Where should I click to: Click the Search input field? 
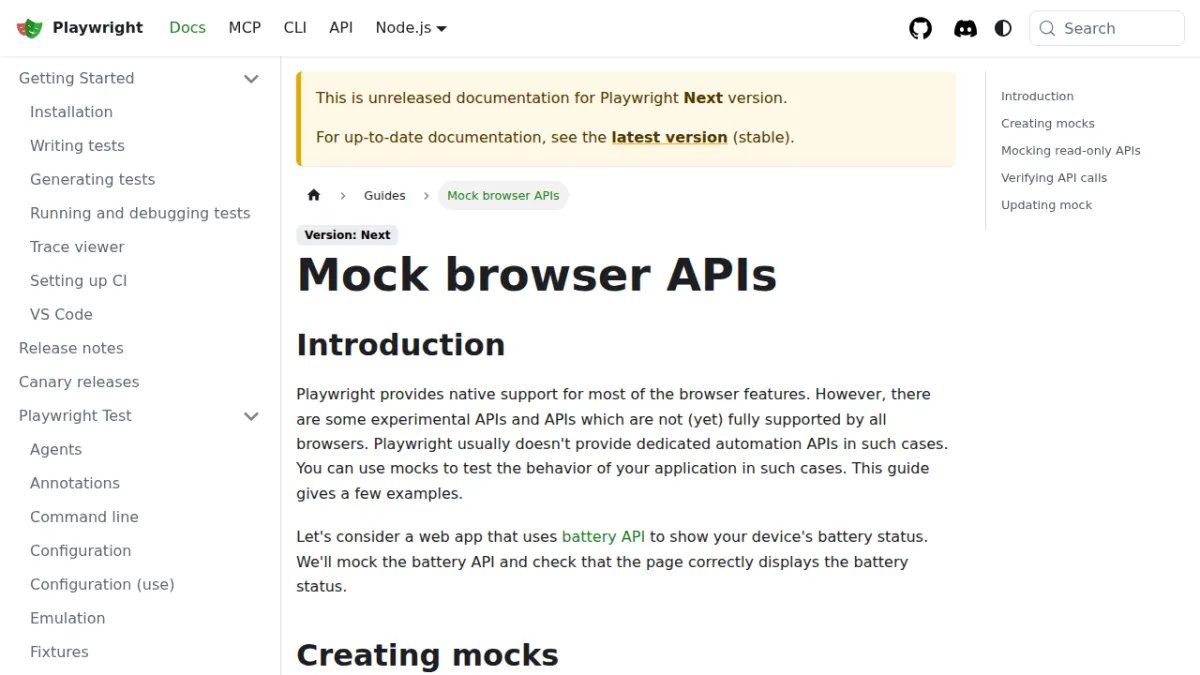1107,28
